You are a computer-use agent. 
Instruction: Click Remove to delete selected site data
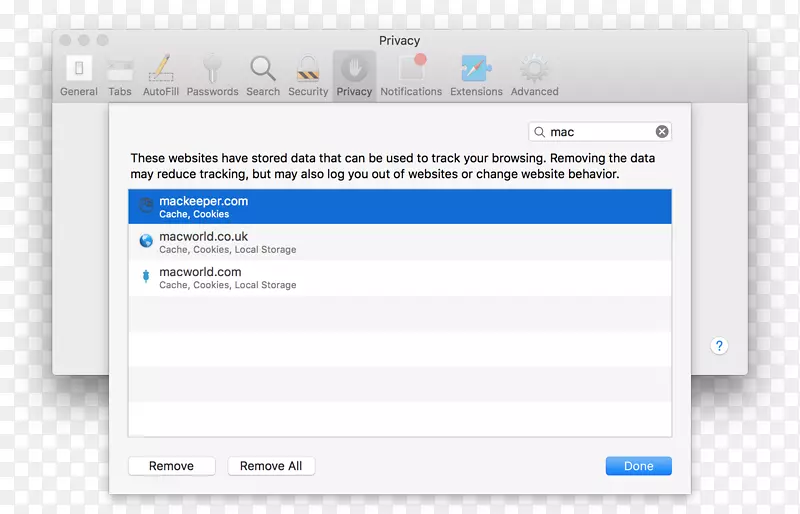point(171,466)
